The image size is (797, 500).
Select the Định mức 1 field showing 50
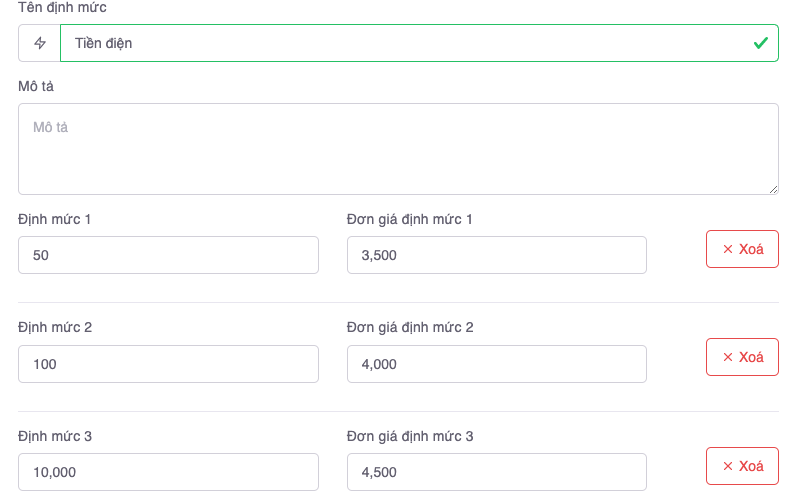168,255
